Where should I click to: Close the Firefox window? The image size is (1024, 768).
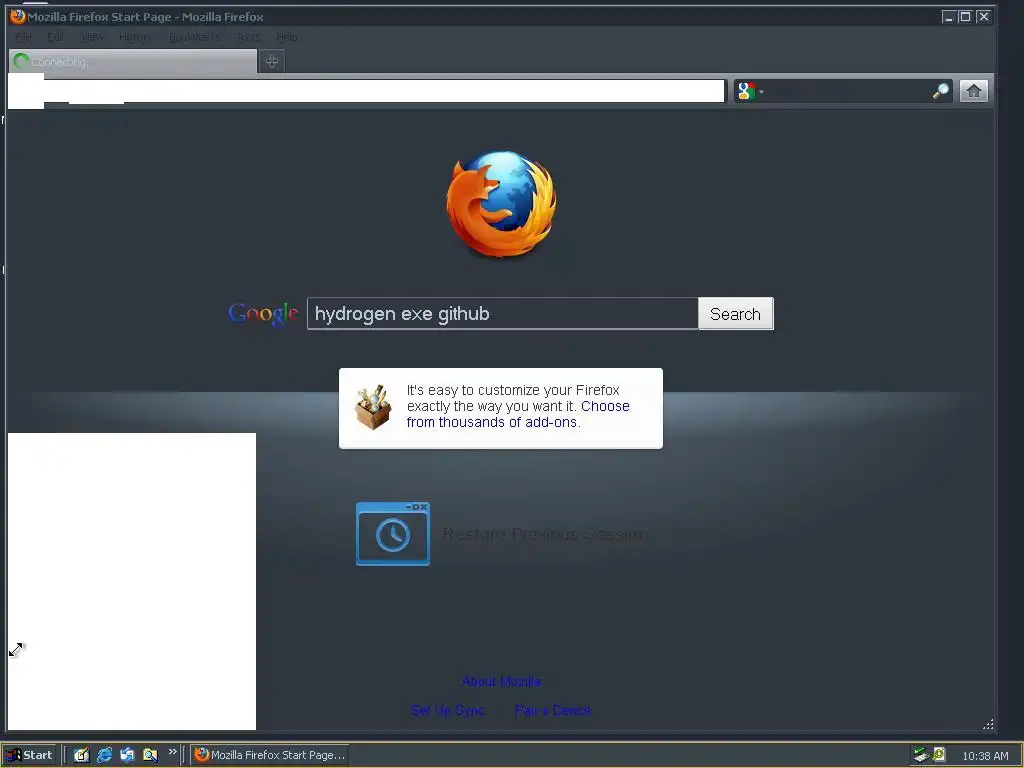click(984, 16)
